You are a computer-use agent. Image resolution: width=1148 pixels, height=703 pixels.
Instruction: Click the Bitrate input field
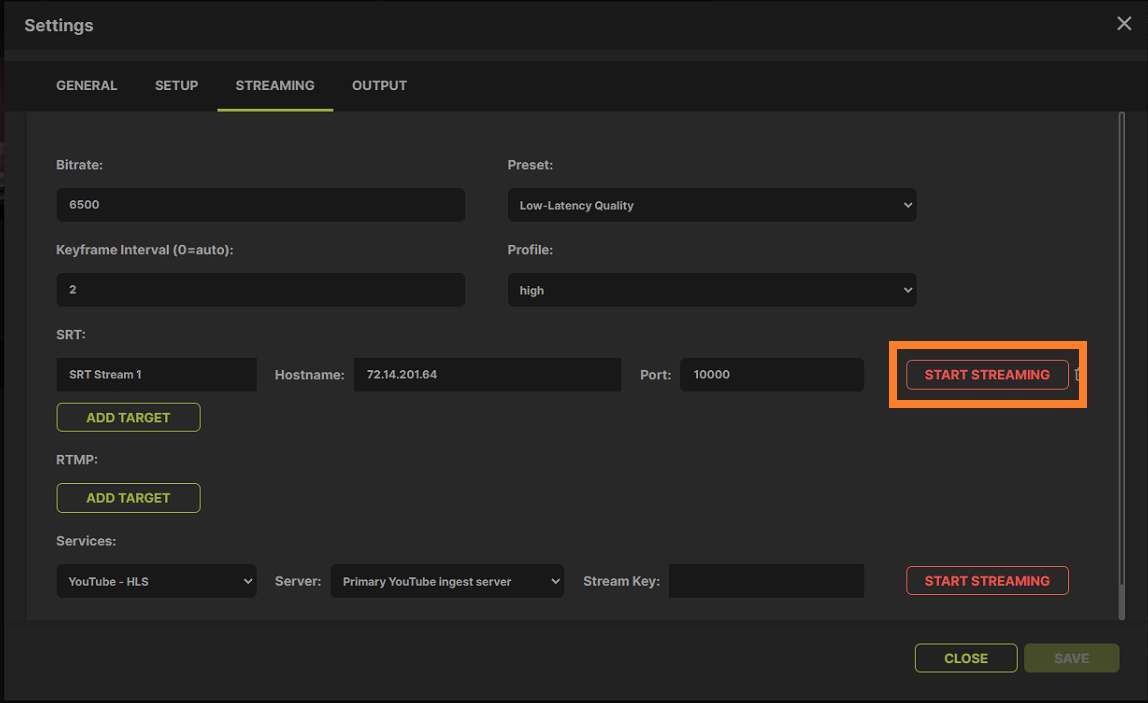261,204
